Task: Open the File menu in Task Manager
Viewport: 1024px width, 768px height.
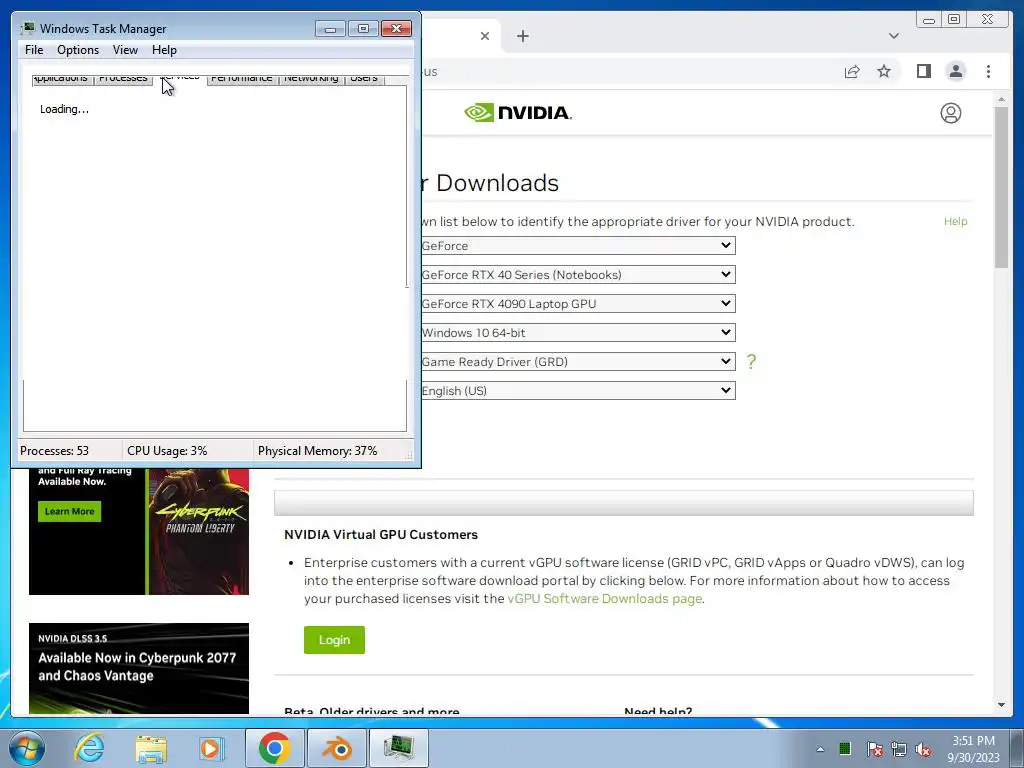Action: pyautogui.click(x=34, y=50)
